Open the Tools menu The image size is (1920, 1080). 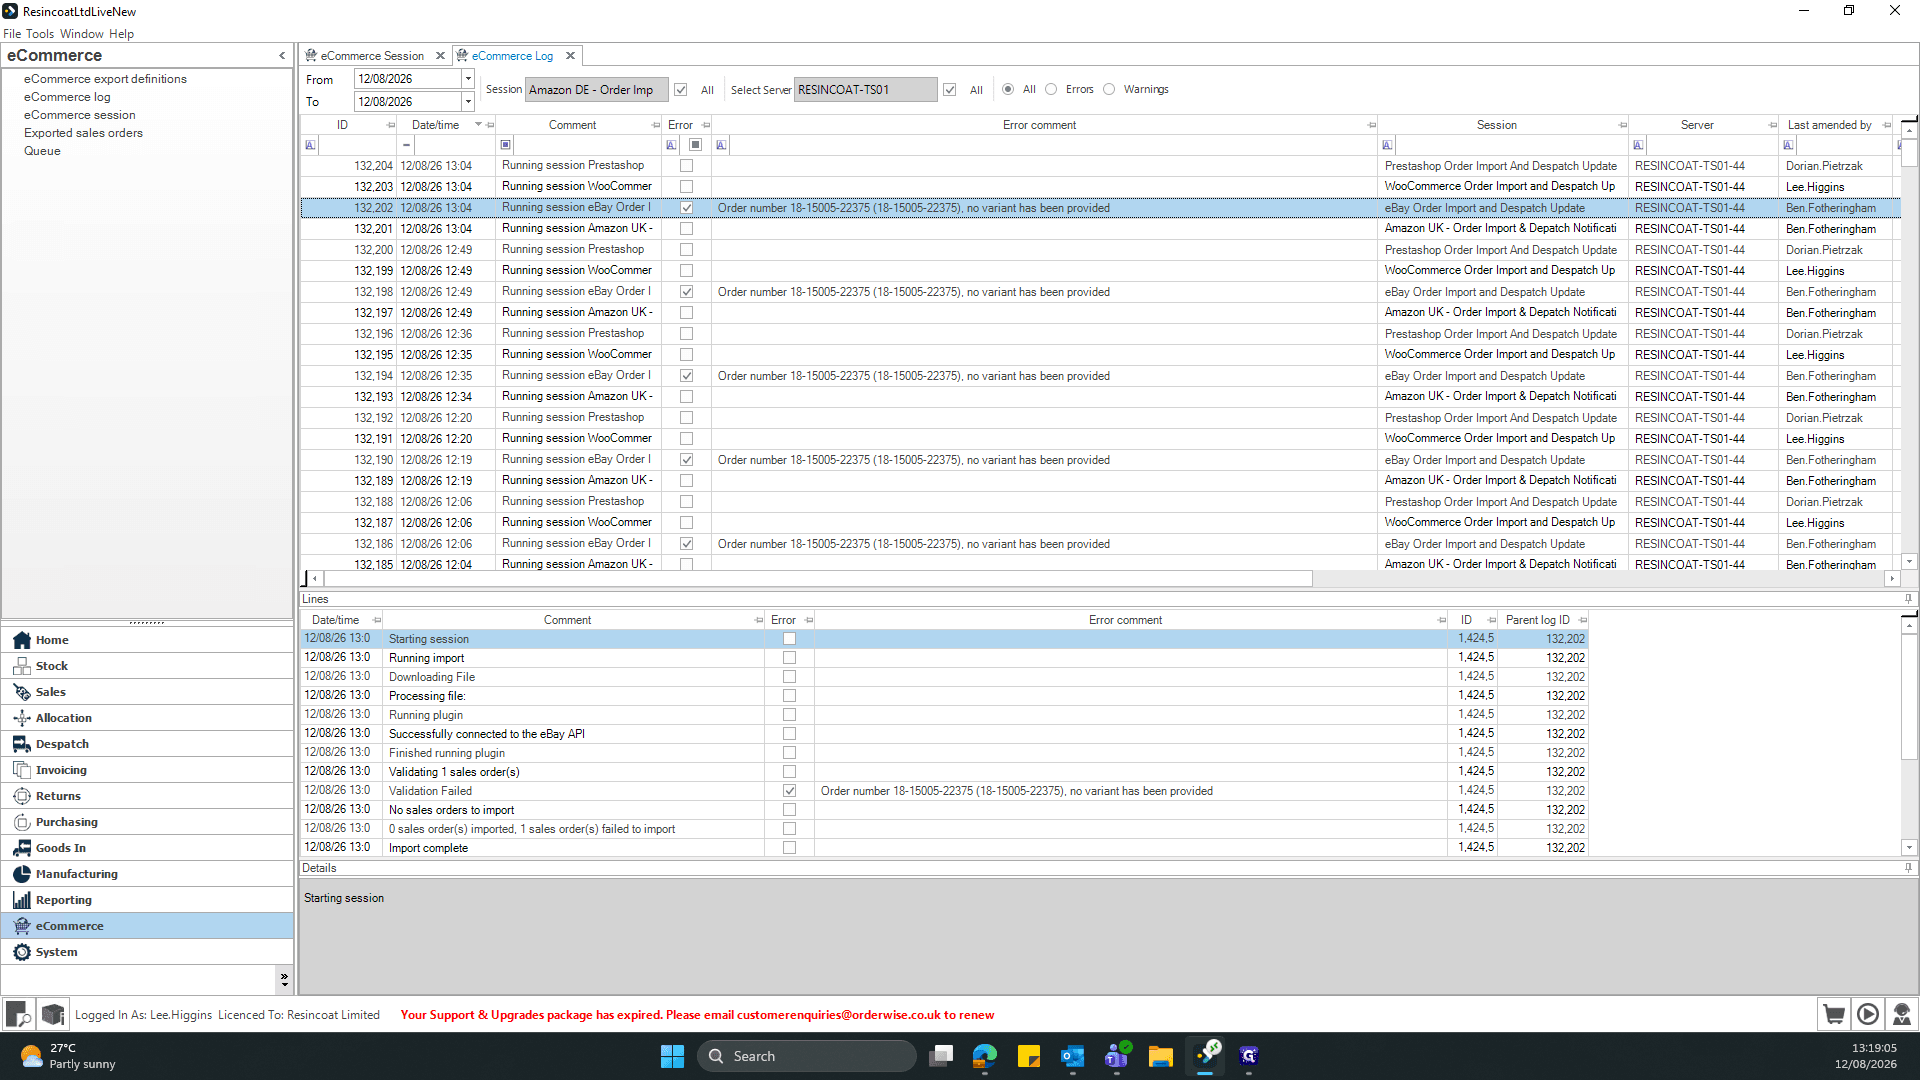point(40,34)
